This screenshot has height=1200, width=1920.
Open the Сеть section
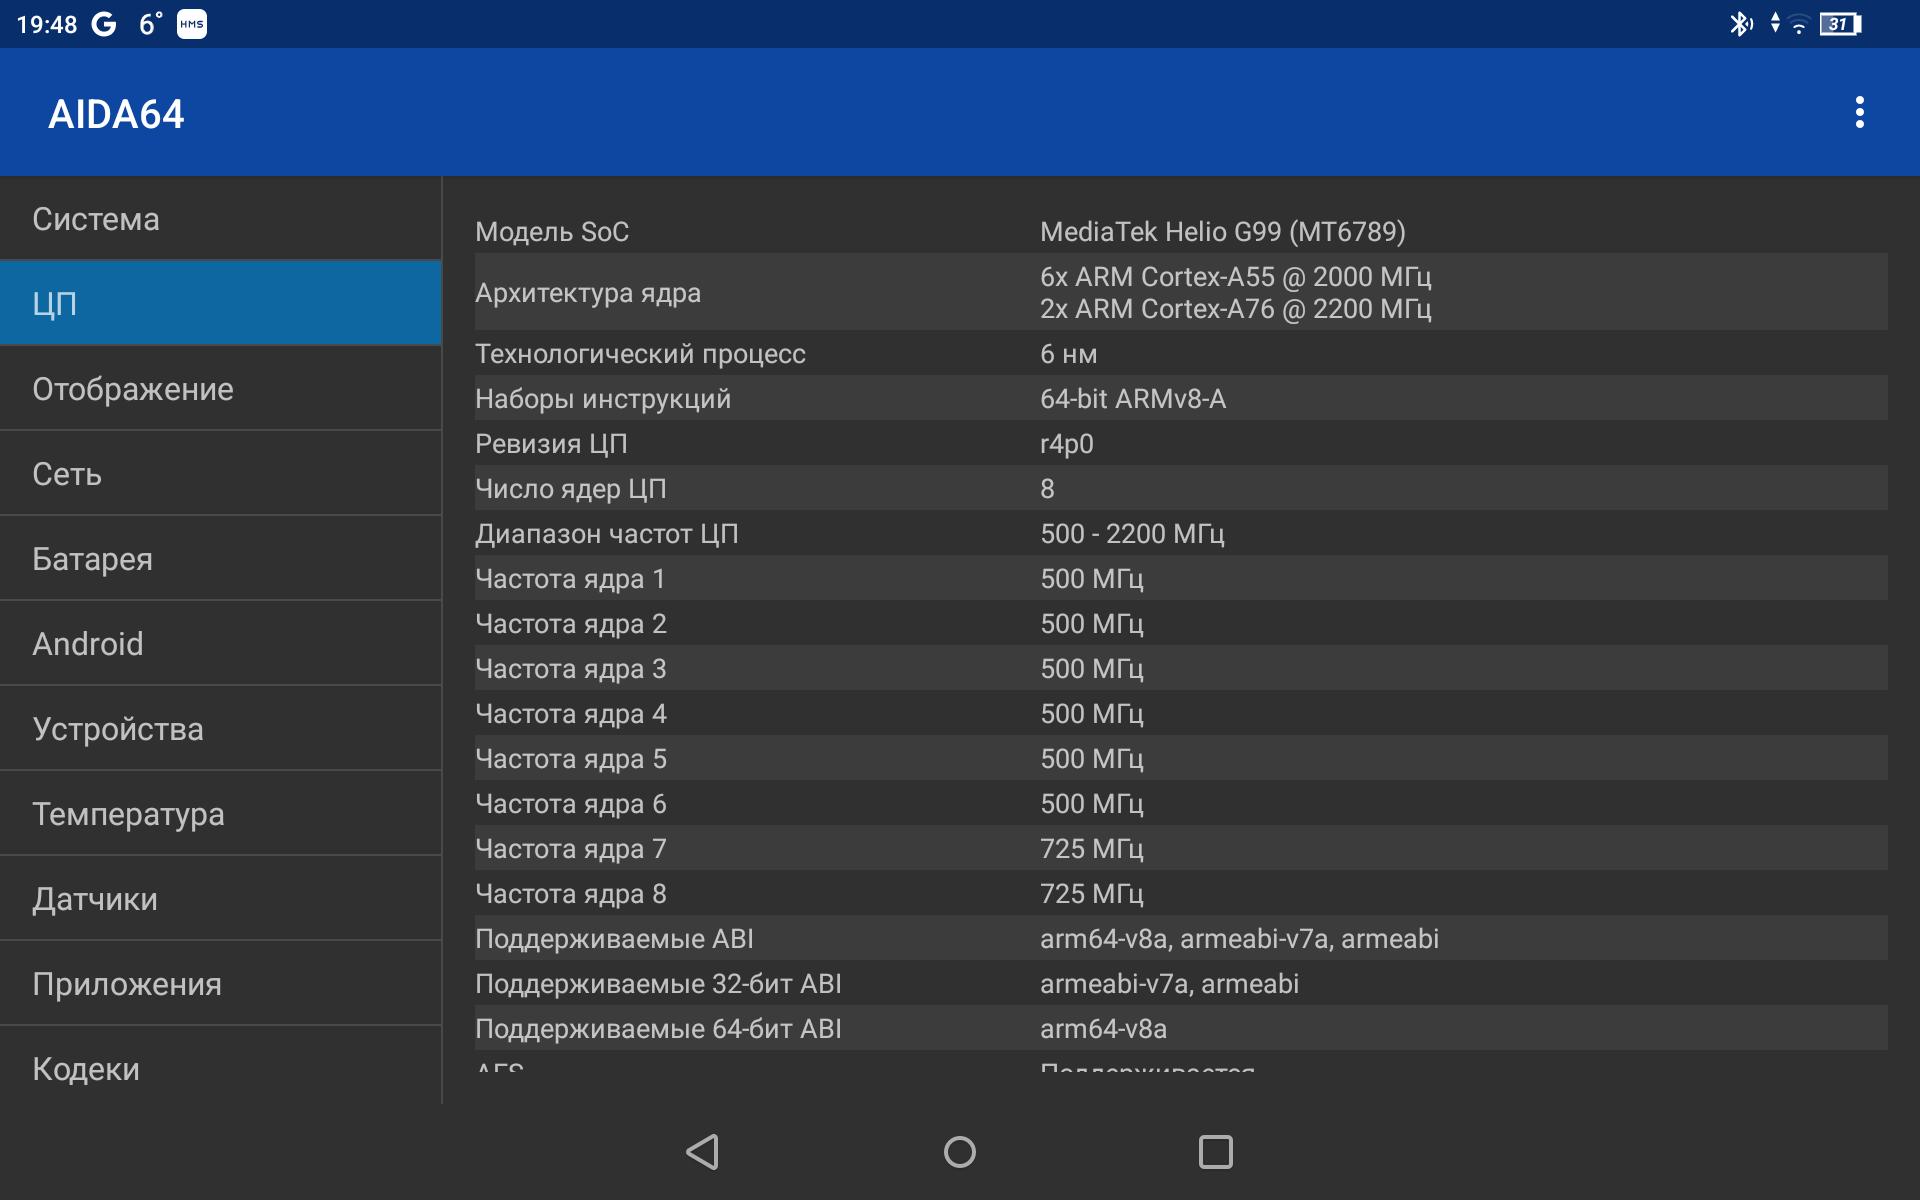coord(220,474)
